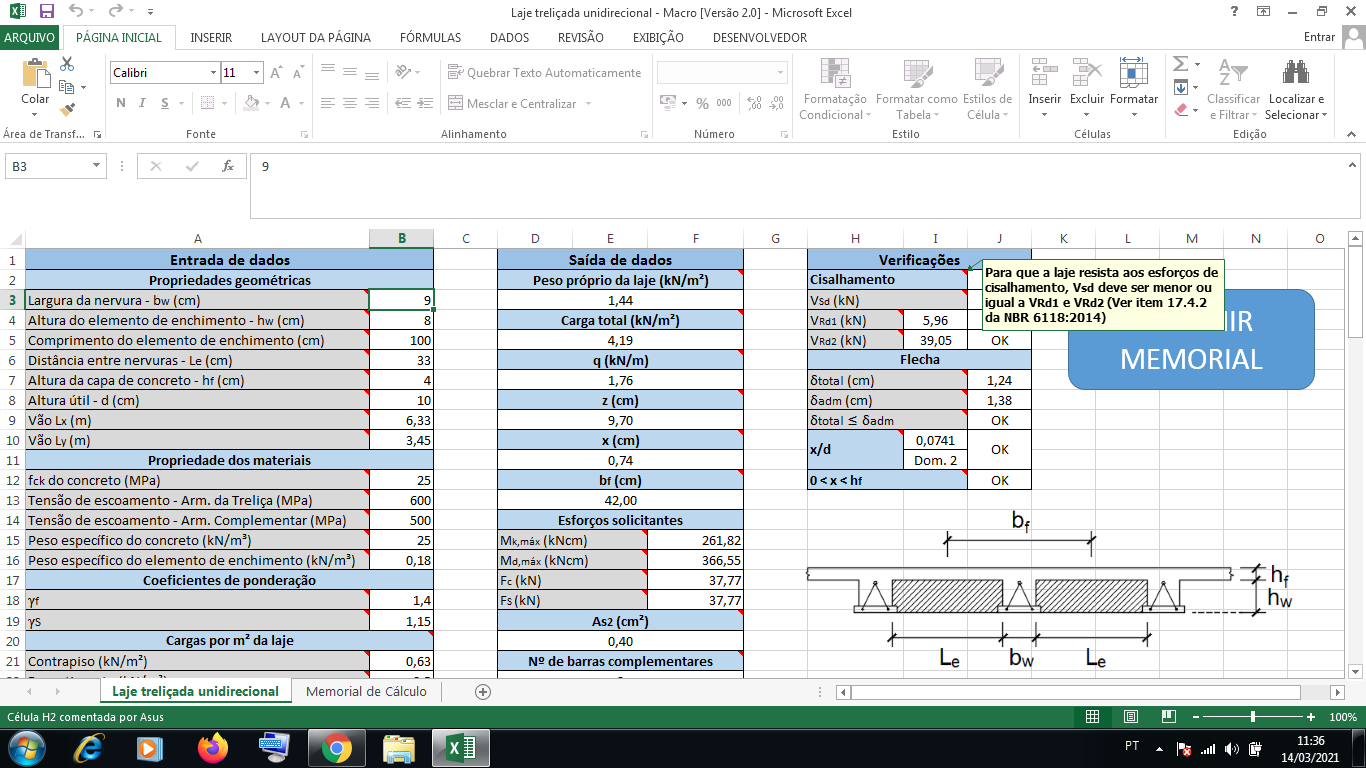Select column B header

coord(401,238)
